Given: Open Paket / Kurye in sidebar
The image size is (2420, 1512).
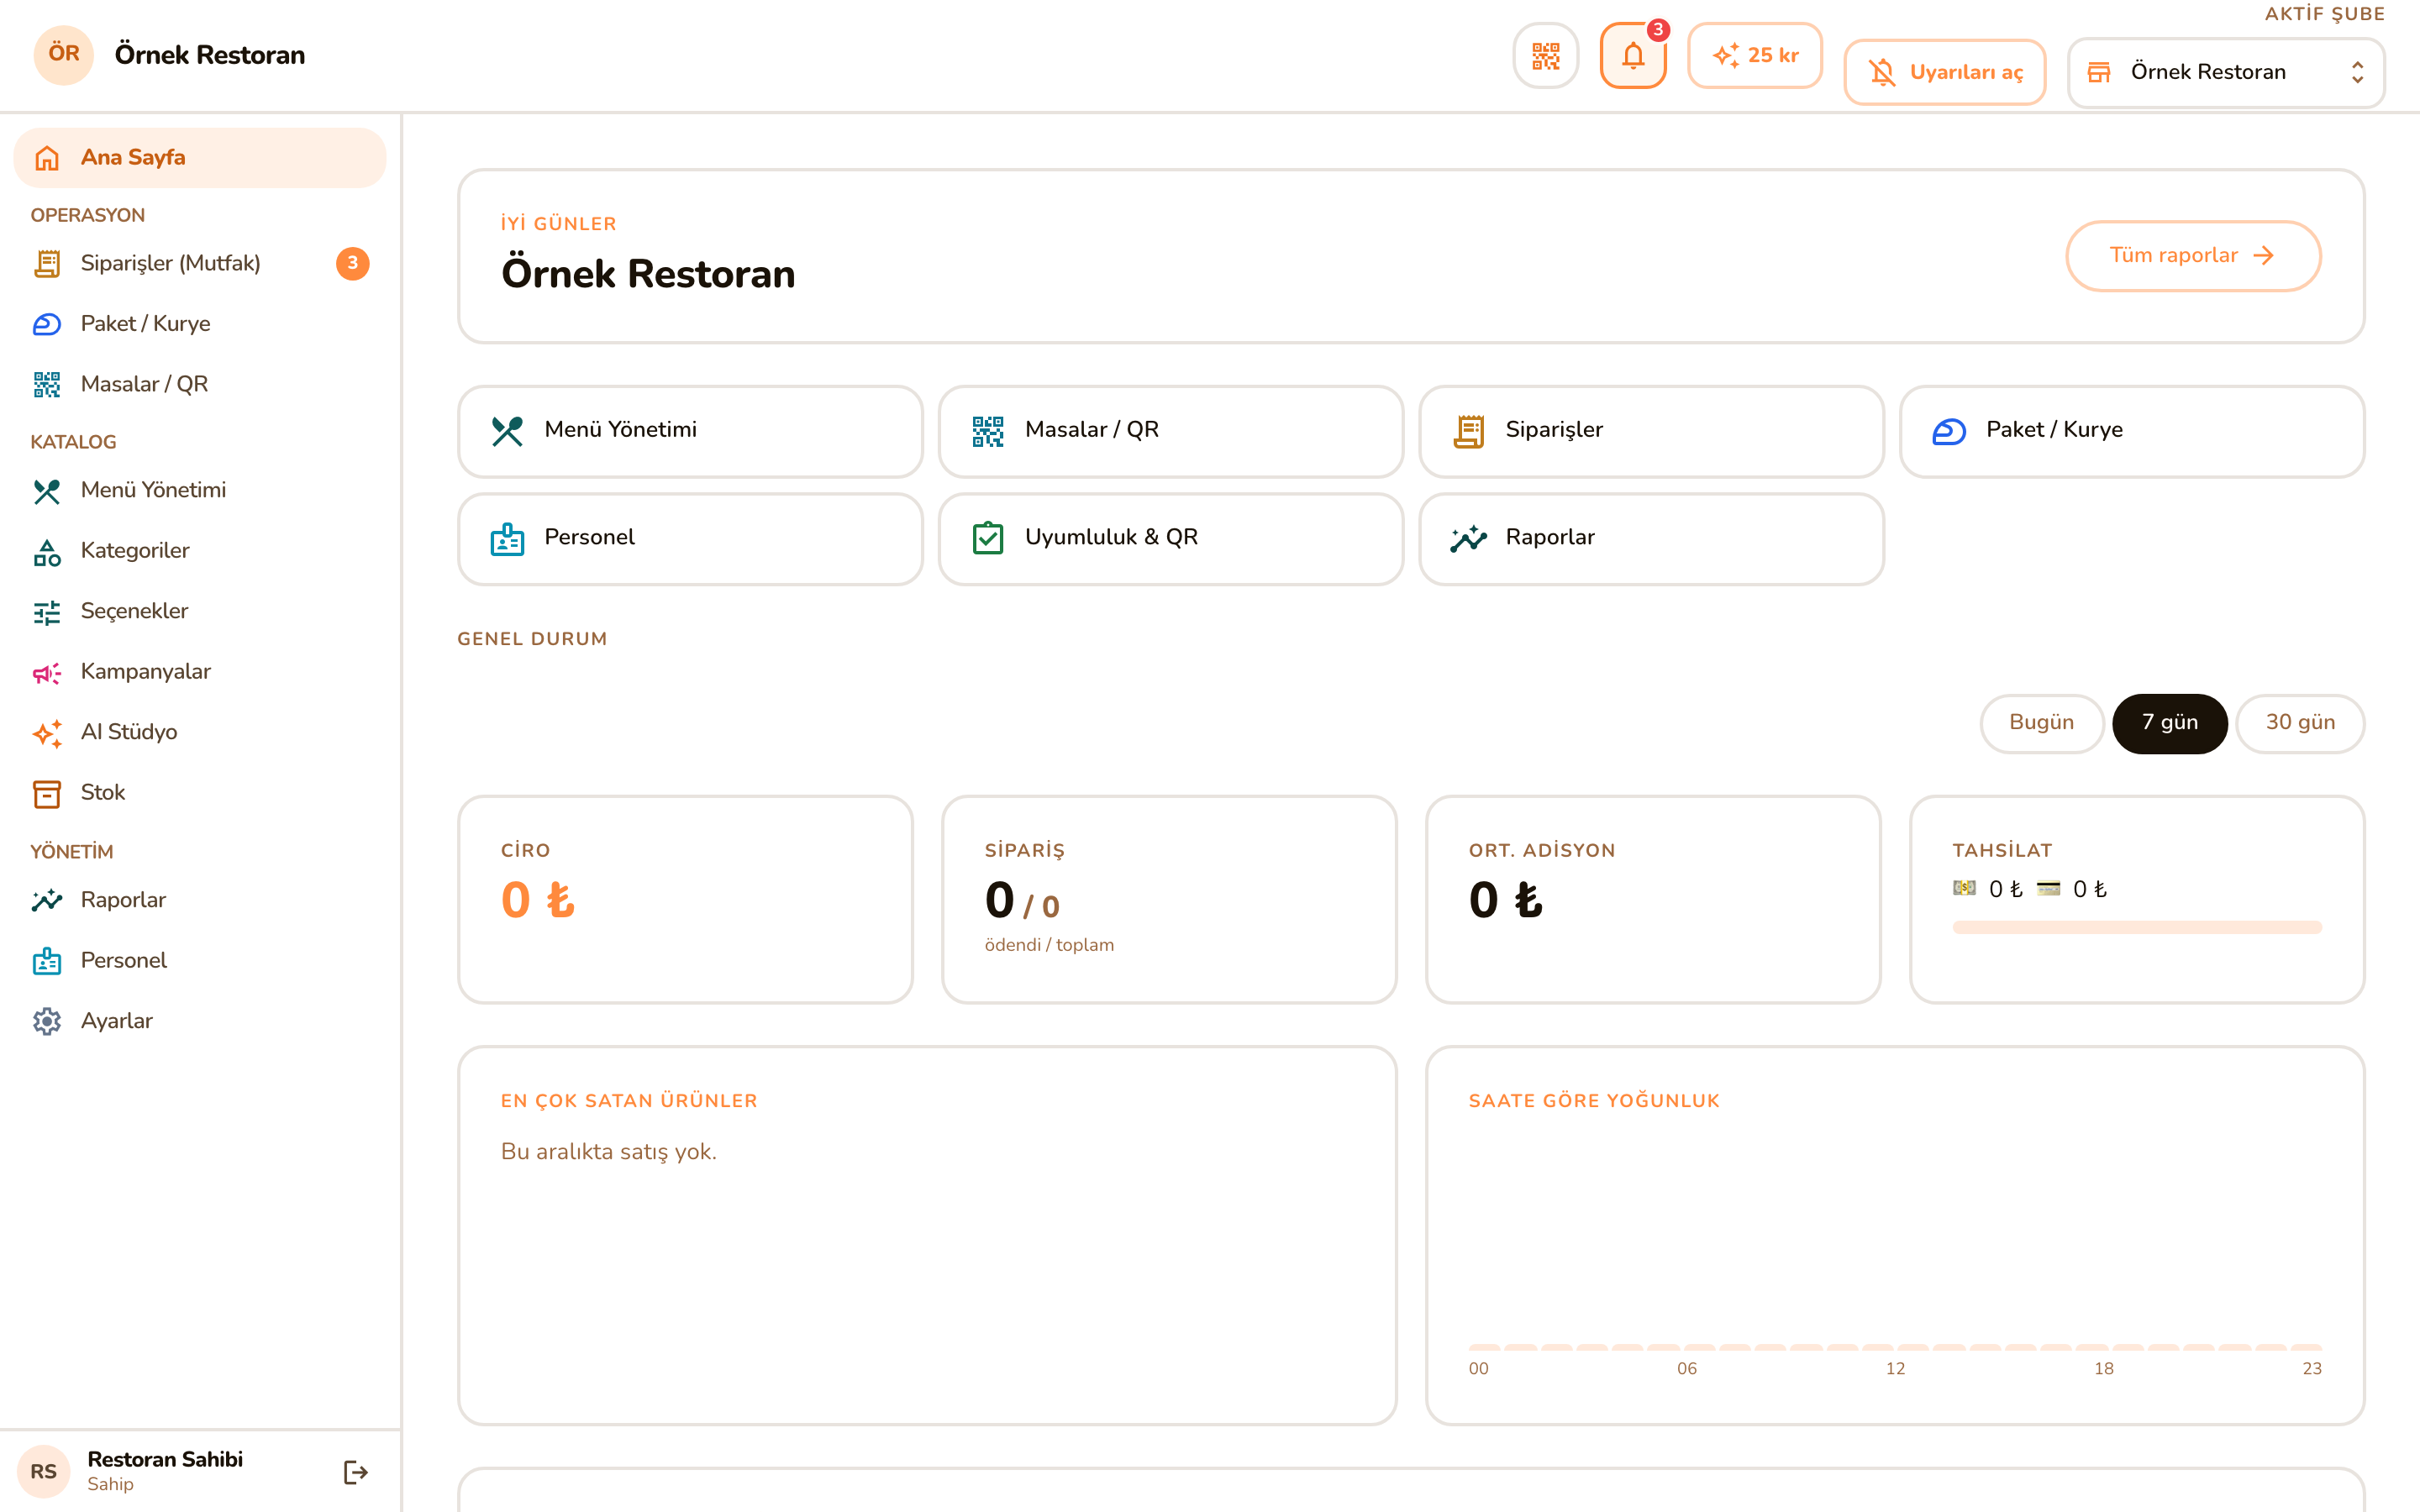Looking at the screenshot, I should [200, 324].
